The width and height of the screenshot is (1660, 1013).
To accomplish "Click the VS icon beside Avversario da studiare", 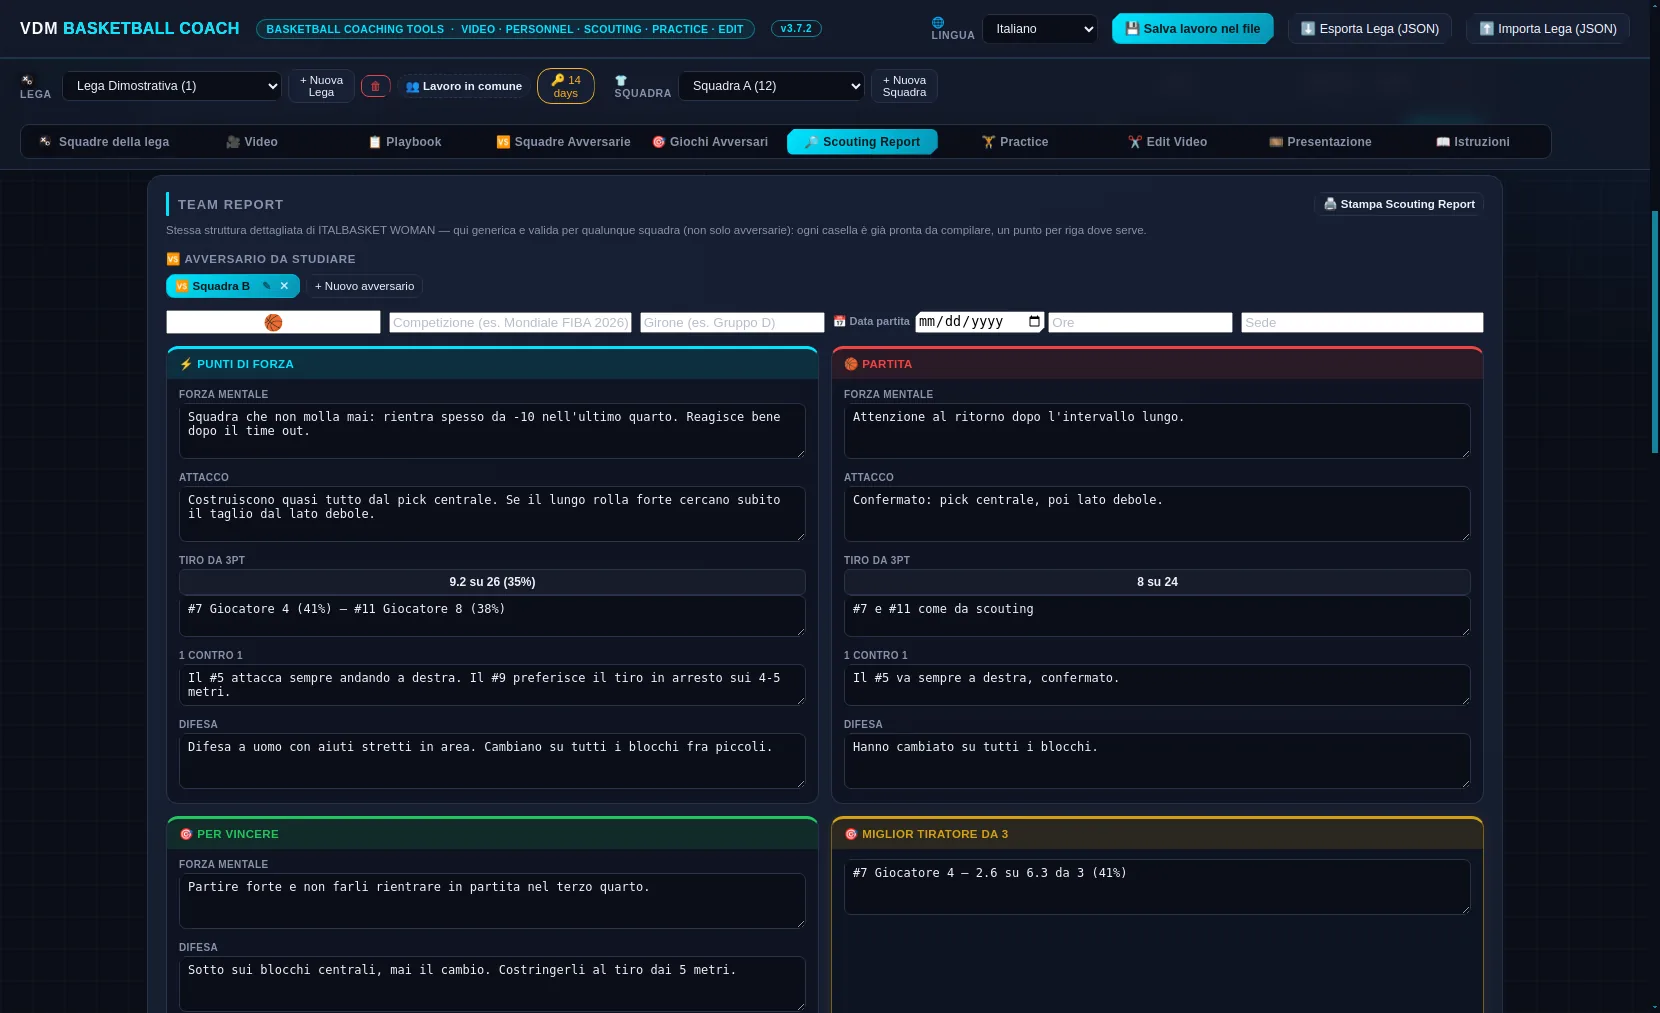I will pos(173,259).
